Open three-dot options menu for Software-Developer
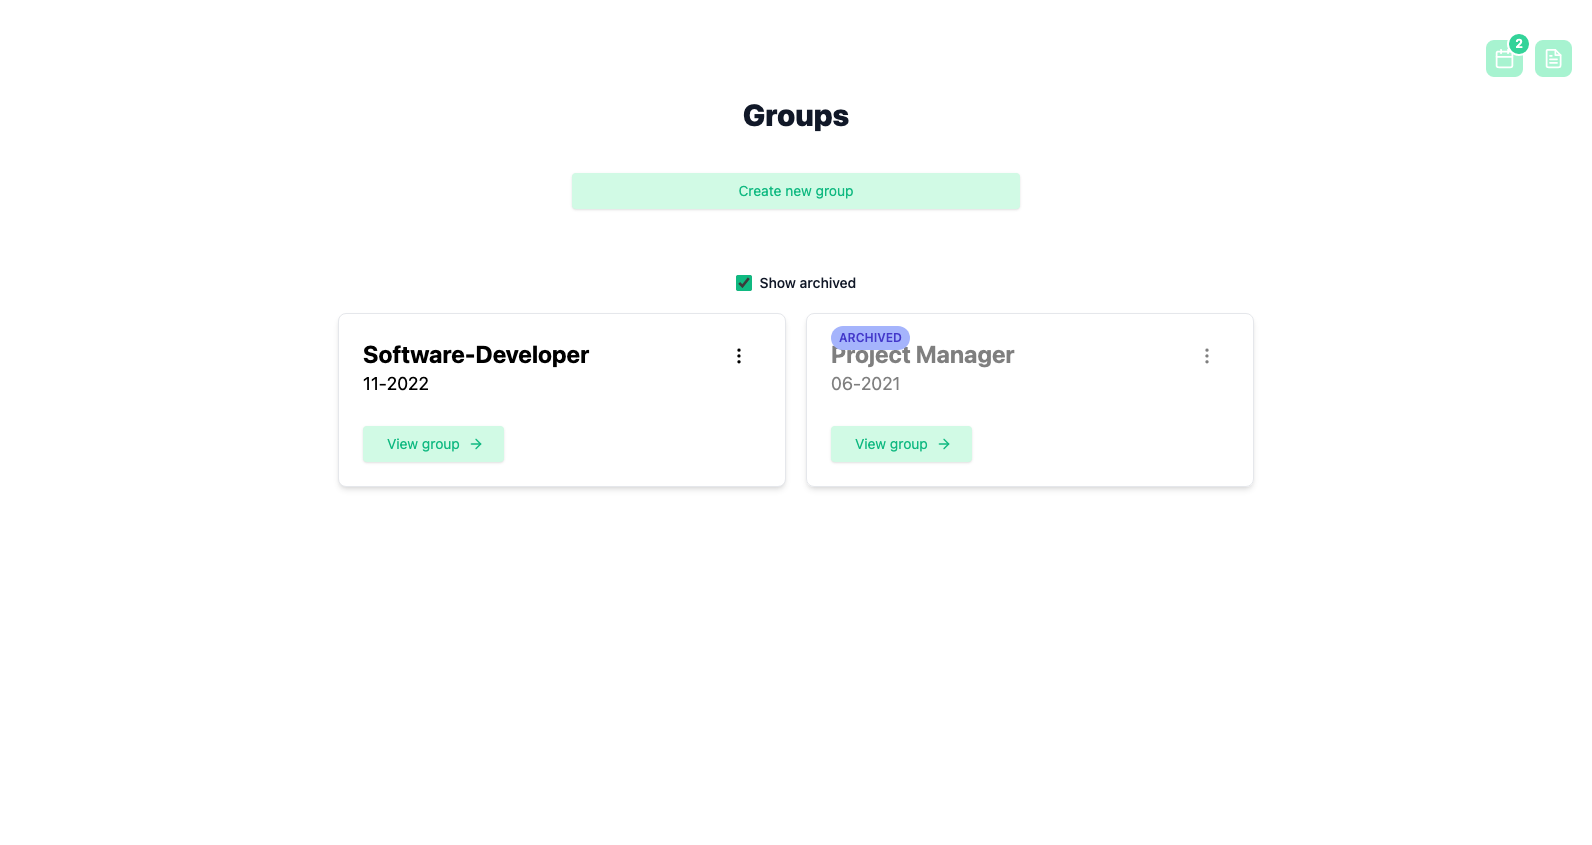Viewport: 1592px width, 845px height. pos(738,356)
